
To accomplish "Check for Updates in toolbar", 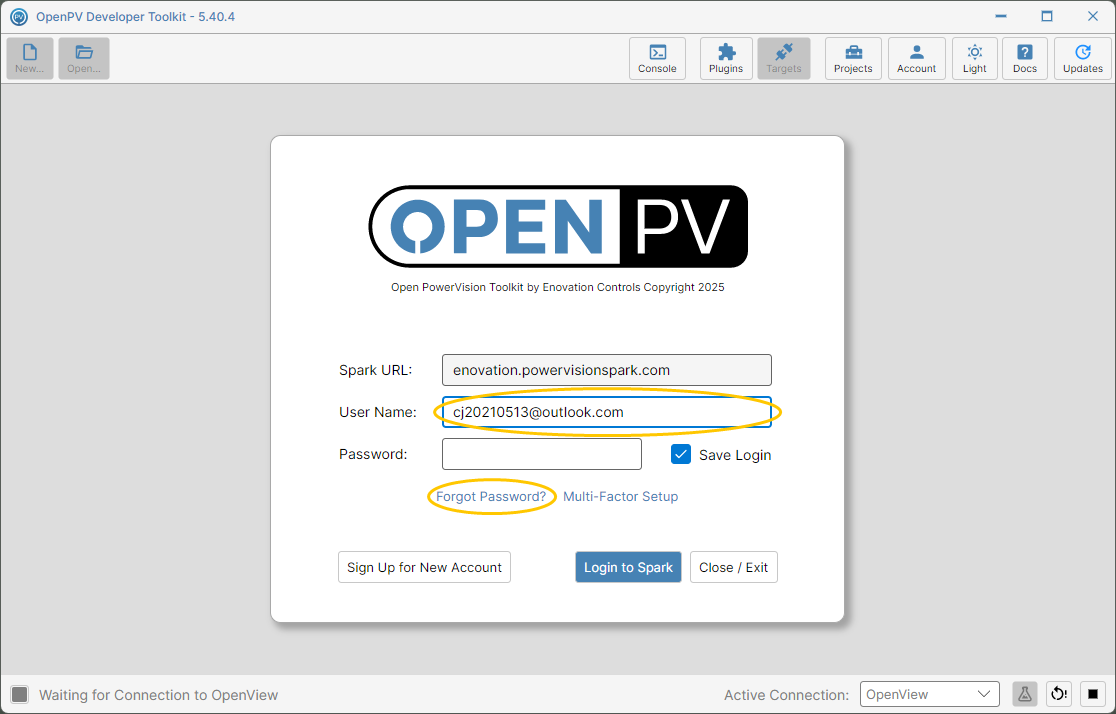I will click(1083, 58).
